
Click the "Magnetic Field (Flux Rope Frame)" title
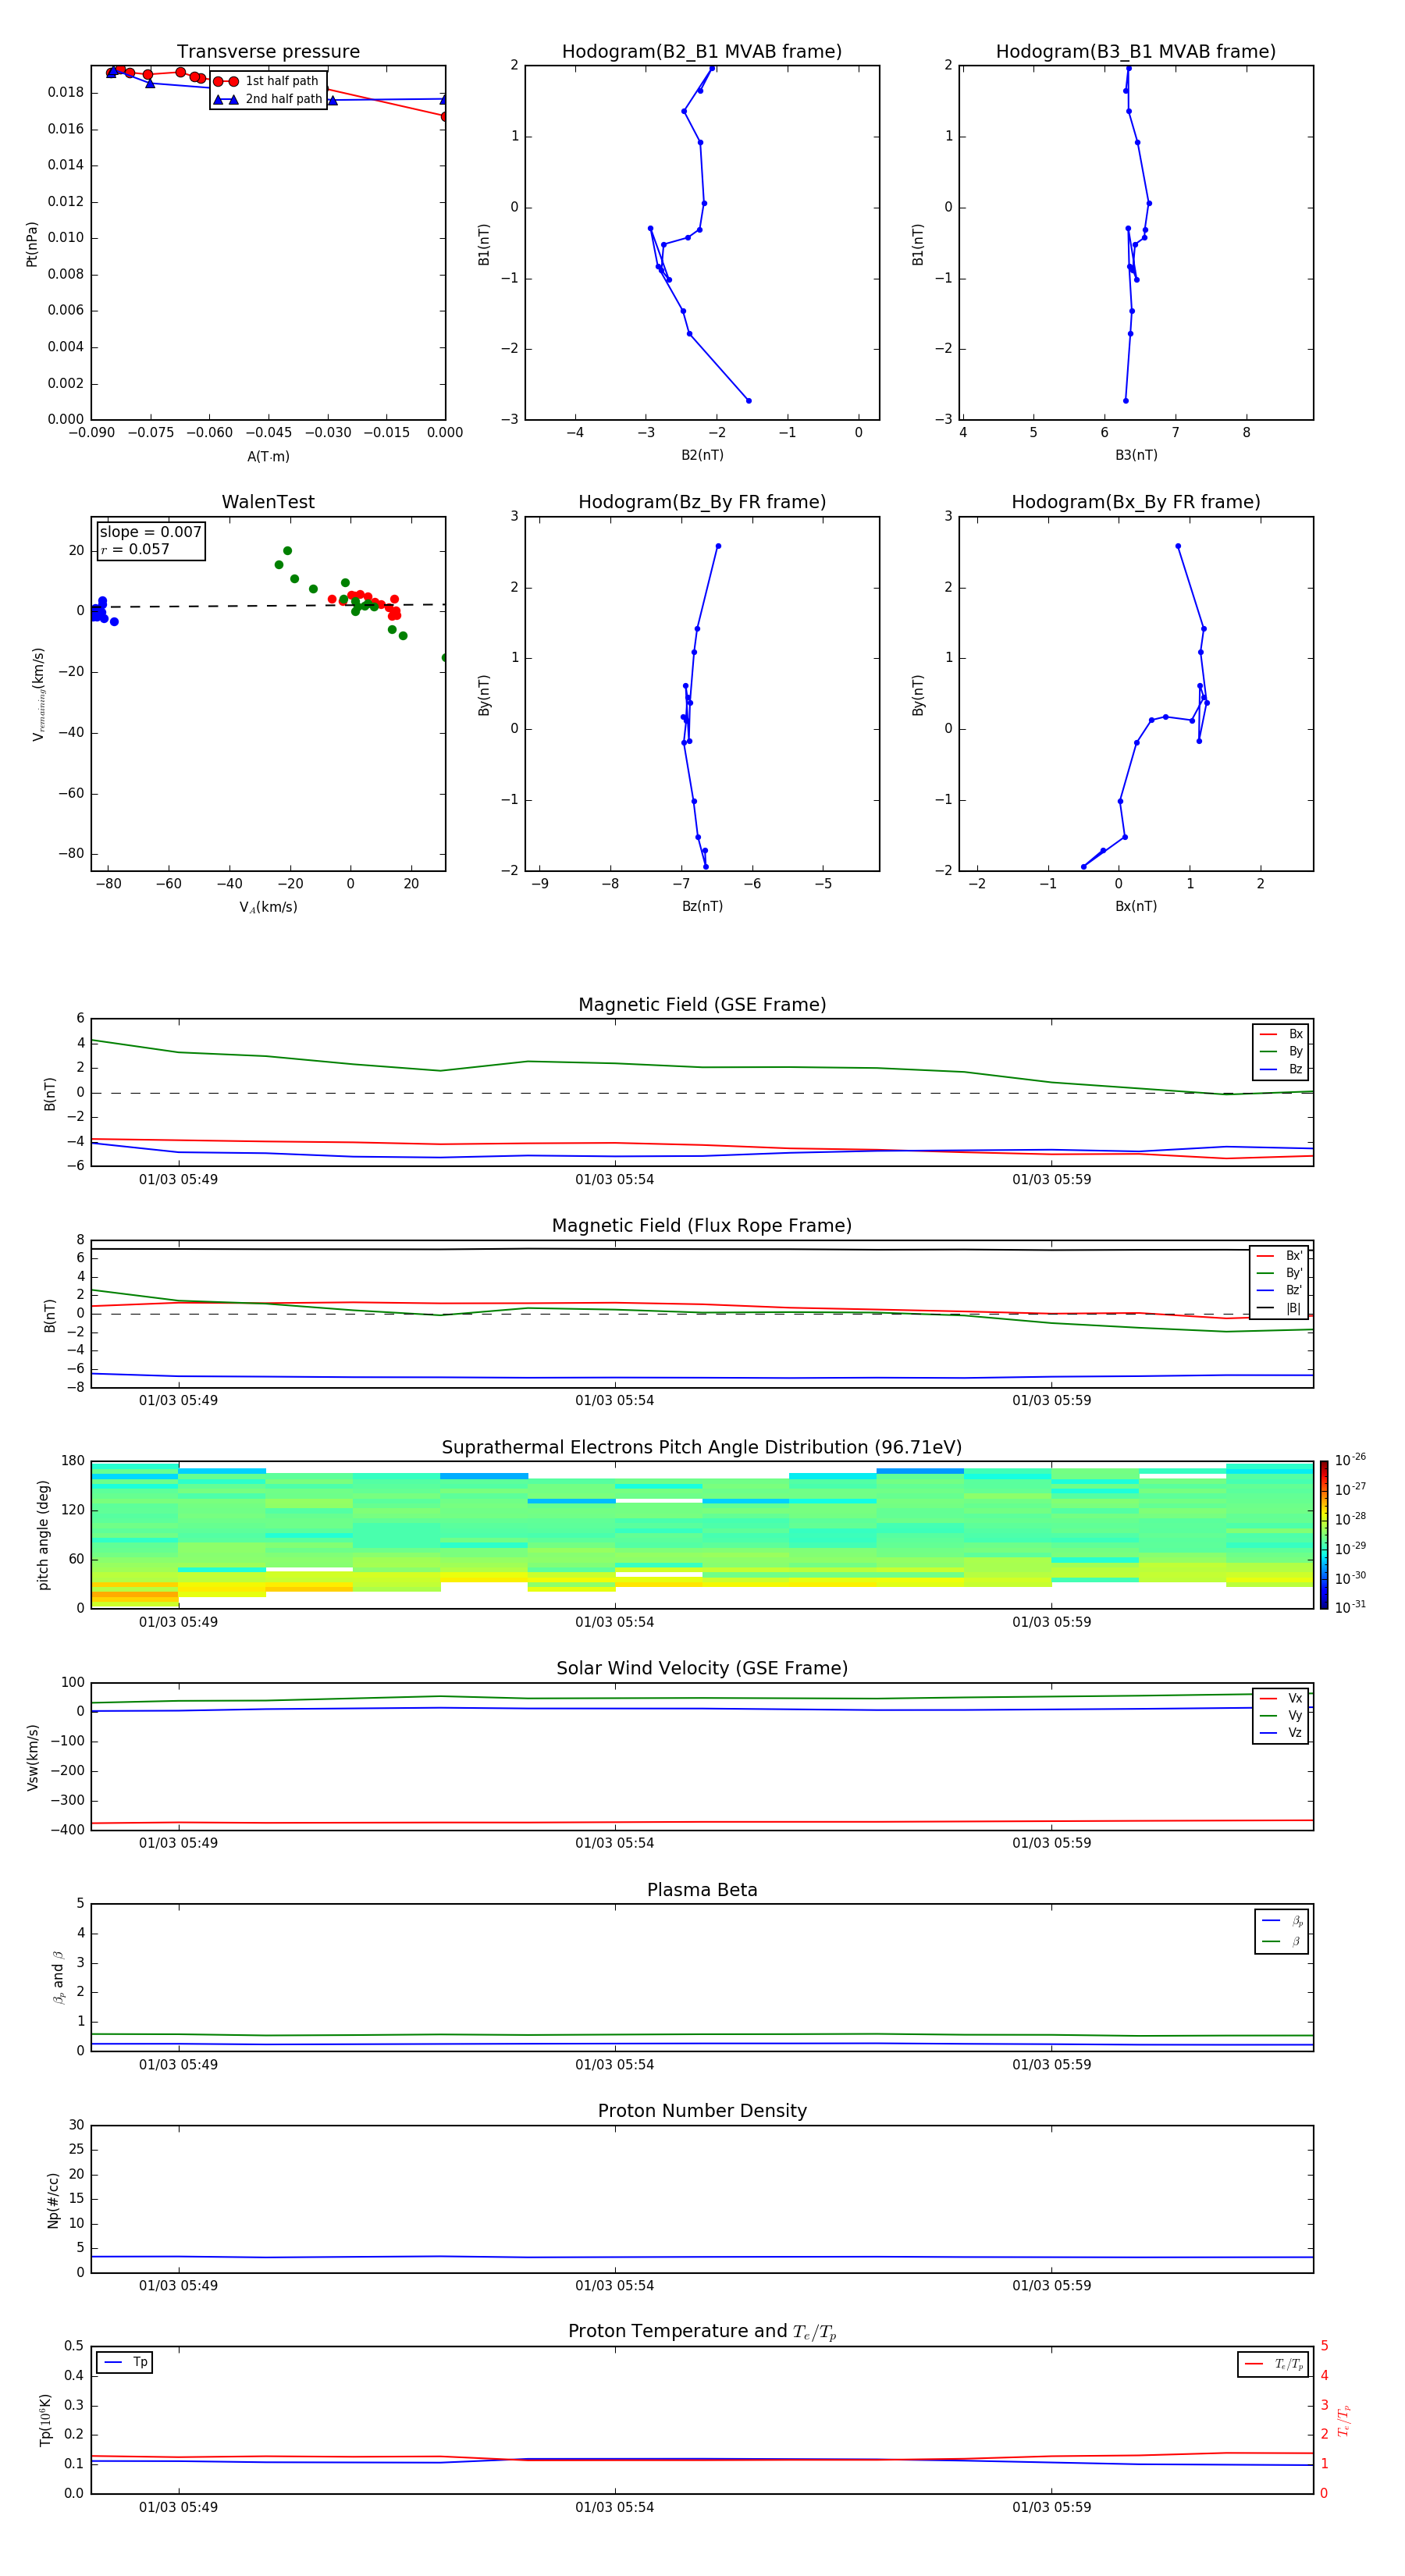point(702,1226)
